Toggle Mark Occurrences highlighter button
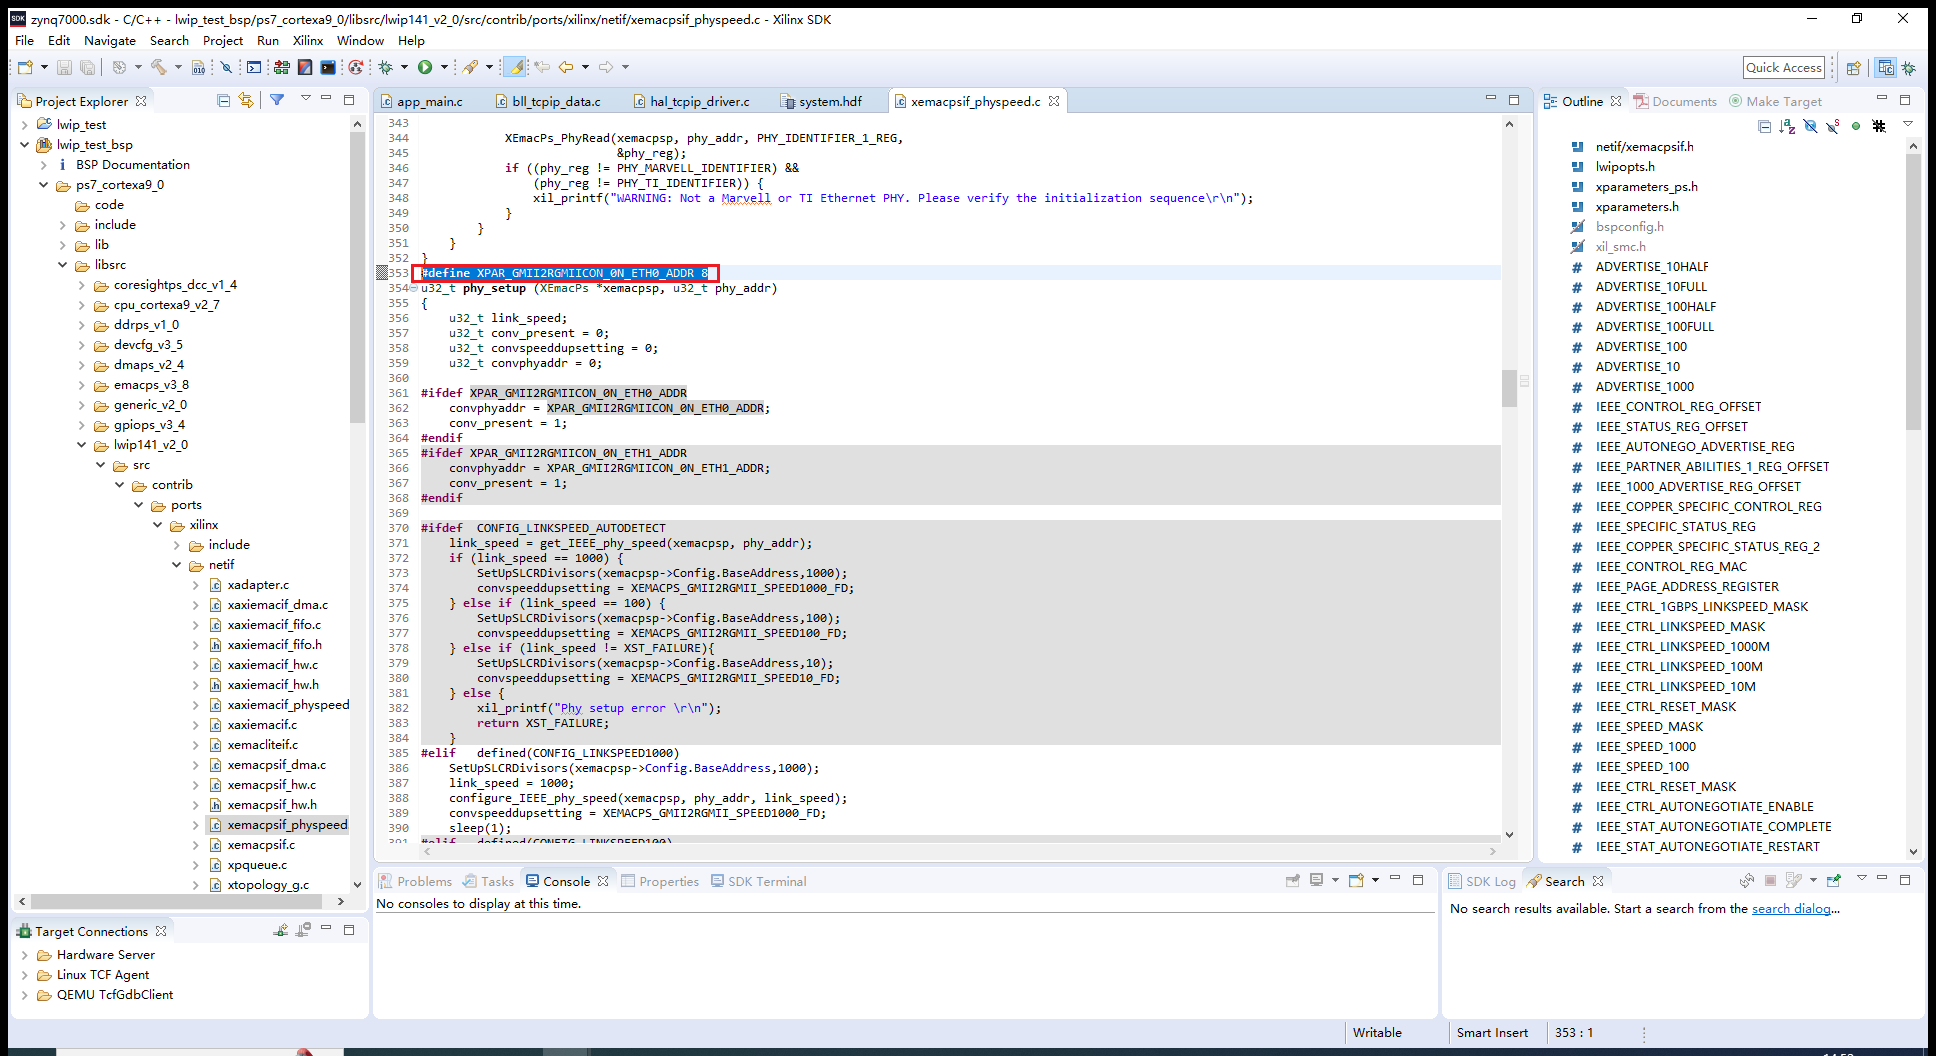This screenshot has width=1936, height=1056. pyautogui.click(x=515, y=67)
